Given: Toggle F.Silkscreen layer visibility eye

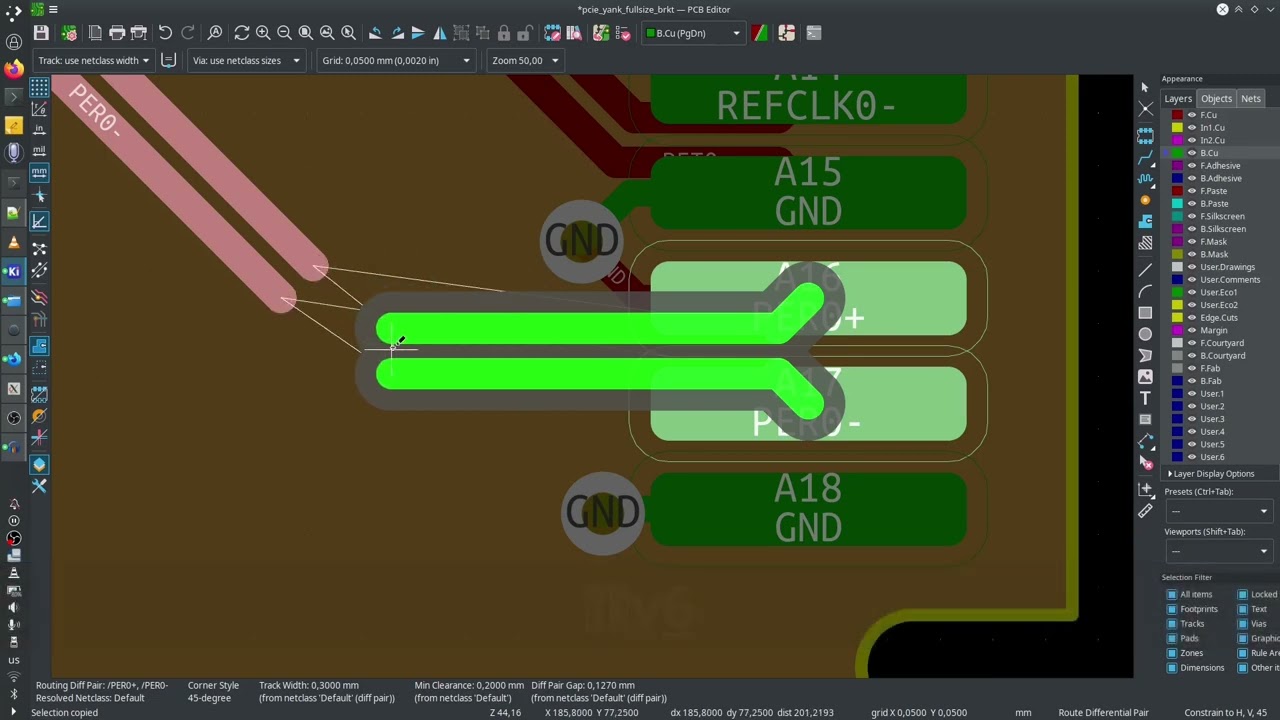Looking at the screenshot, I should pos(1192,216).
